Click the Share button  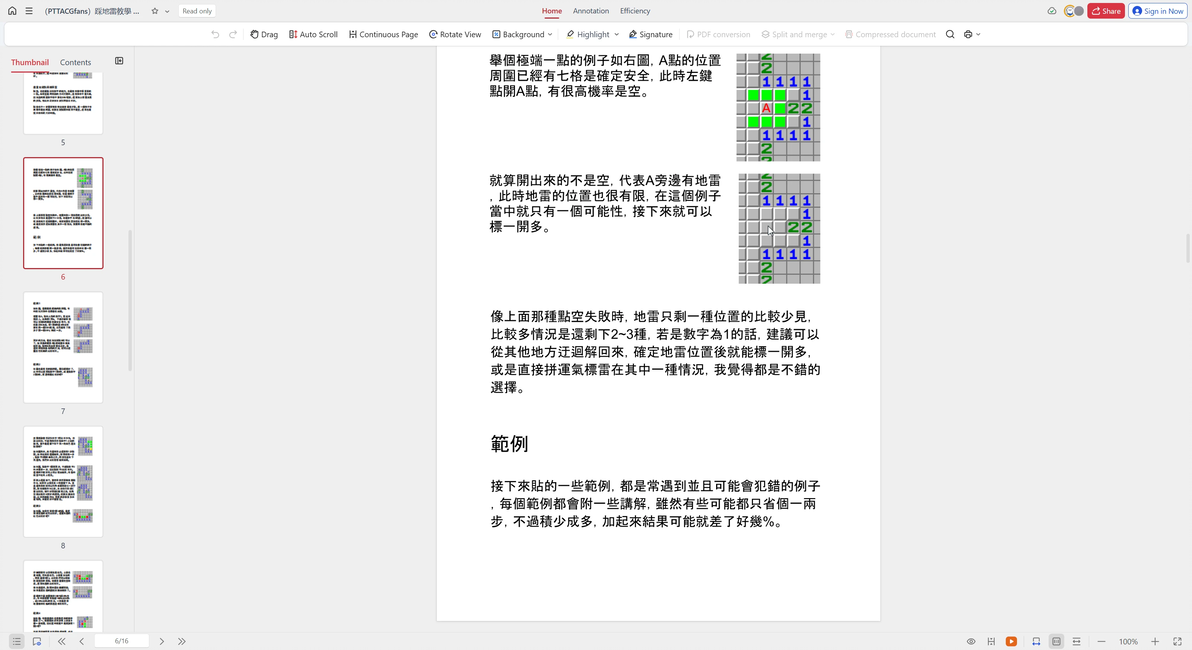tap(1105, 11)
